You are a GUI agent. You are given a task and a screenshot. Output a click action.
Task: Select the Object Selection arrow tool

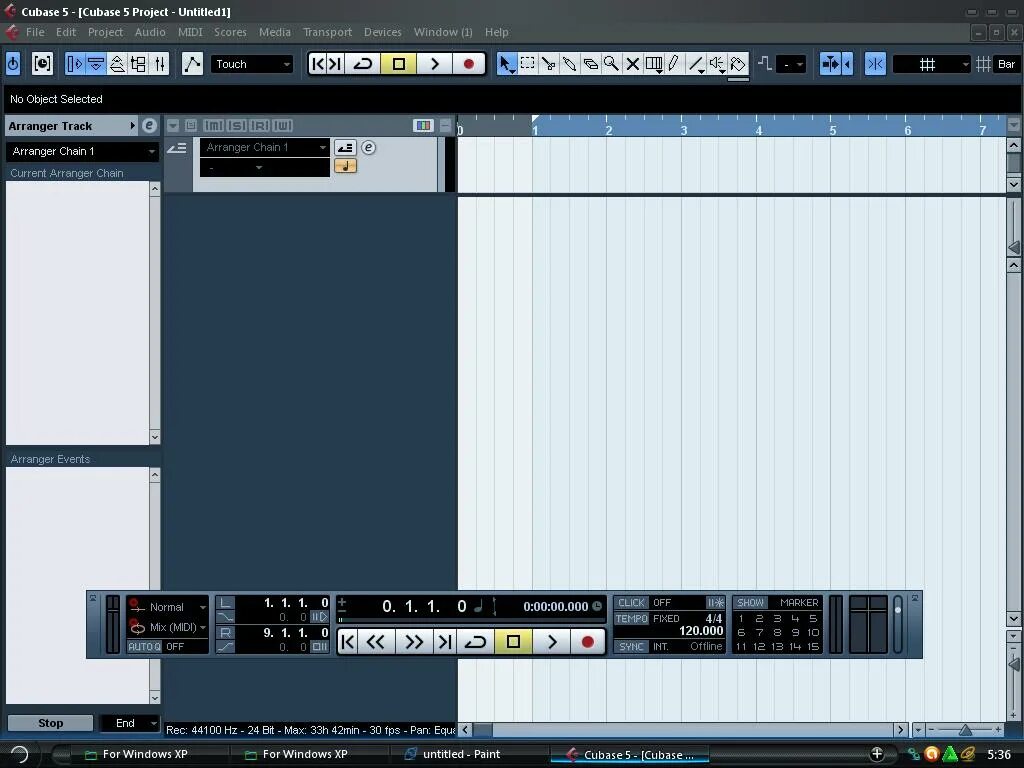505,64
